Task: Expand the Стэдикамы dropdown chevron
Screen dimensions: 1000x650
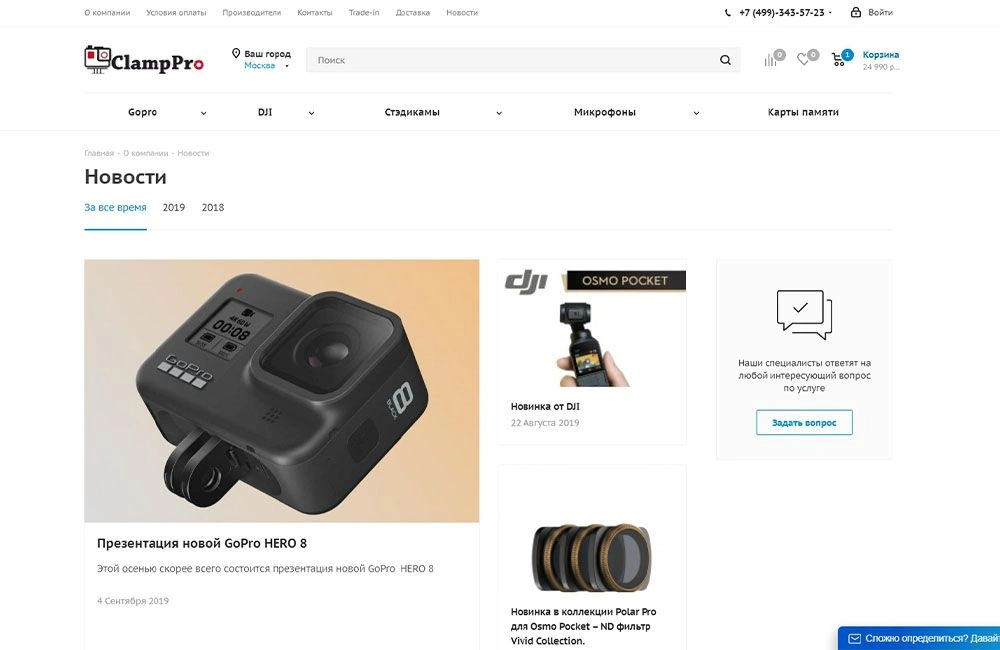Action: tap(499, 113)
